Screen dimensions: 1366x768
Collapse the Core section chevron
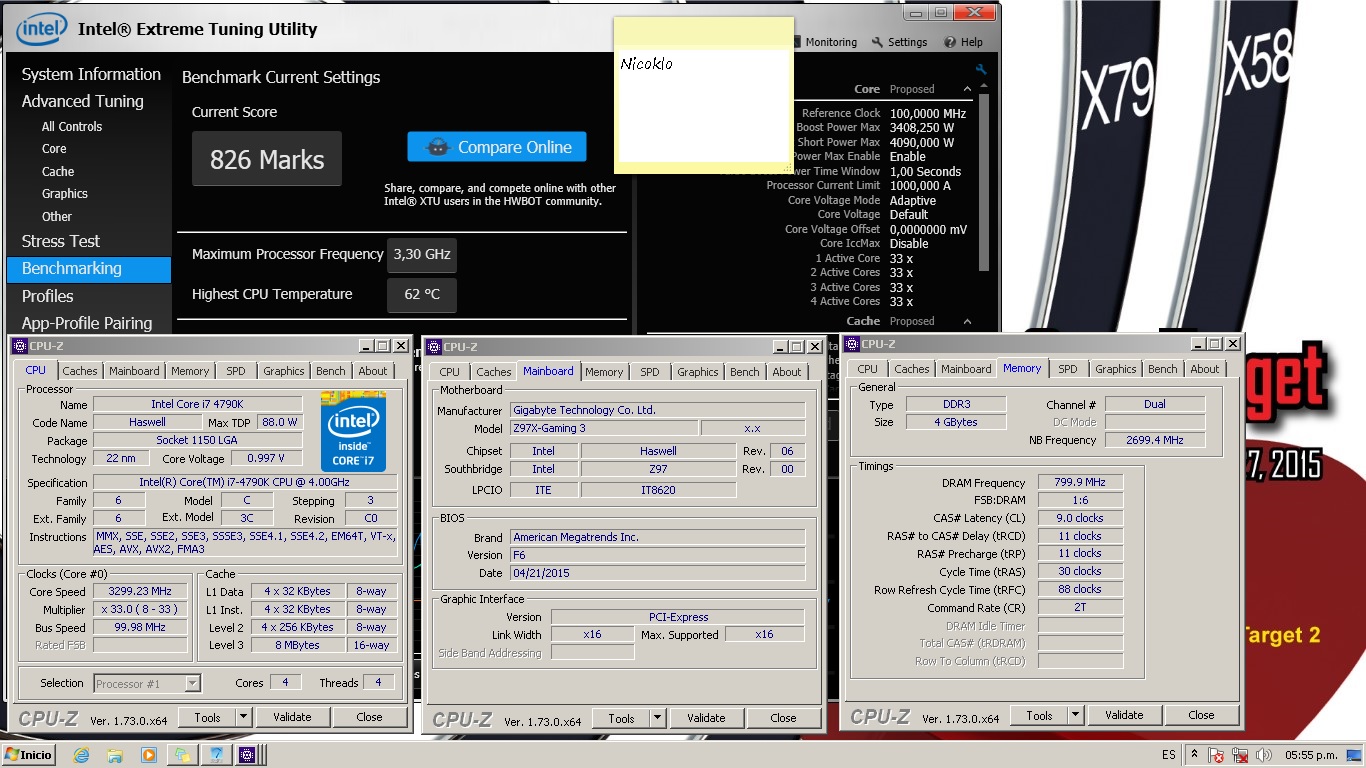967,89
